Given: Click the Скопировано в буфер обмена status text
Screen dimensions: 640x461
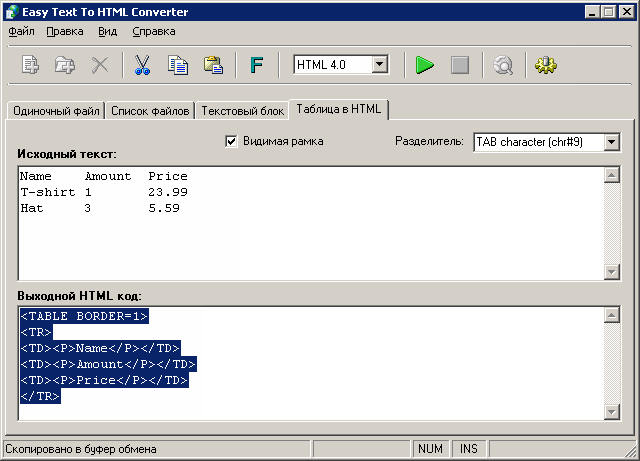Looking at the screenshot, I should 81,449.
